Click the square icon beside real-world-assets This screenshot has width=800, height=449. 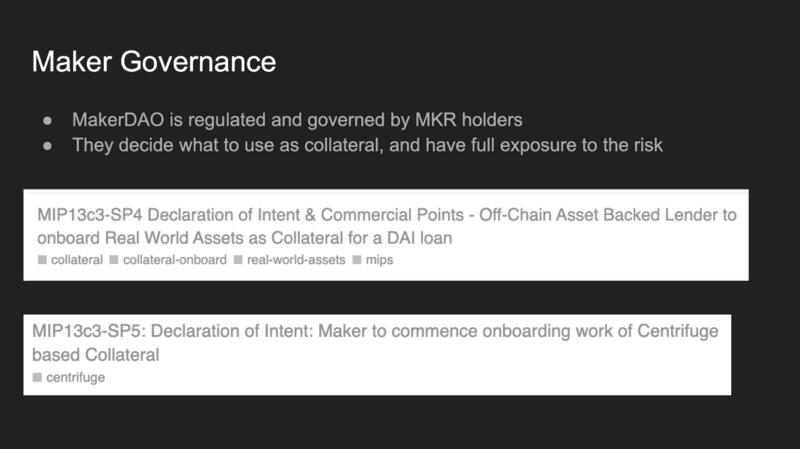coord(237,260)
